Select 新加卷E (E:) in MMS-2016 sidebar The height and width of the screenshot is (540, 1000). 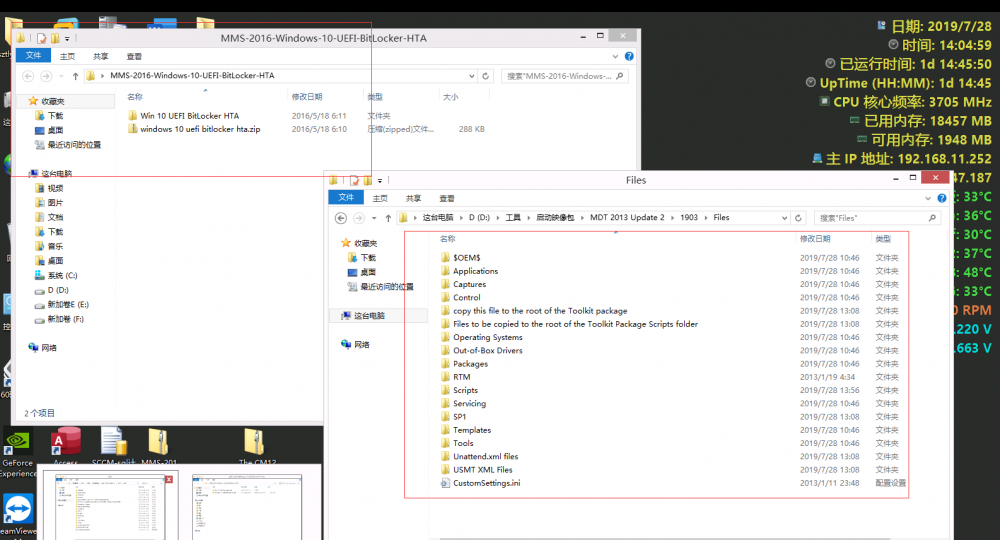click(x=62, y=305)
